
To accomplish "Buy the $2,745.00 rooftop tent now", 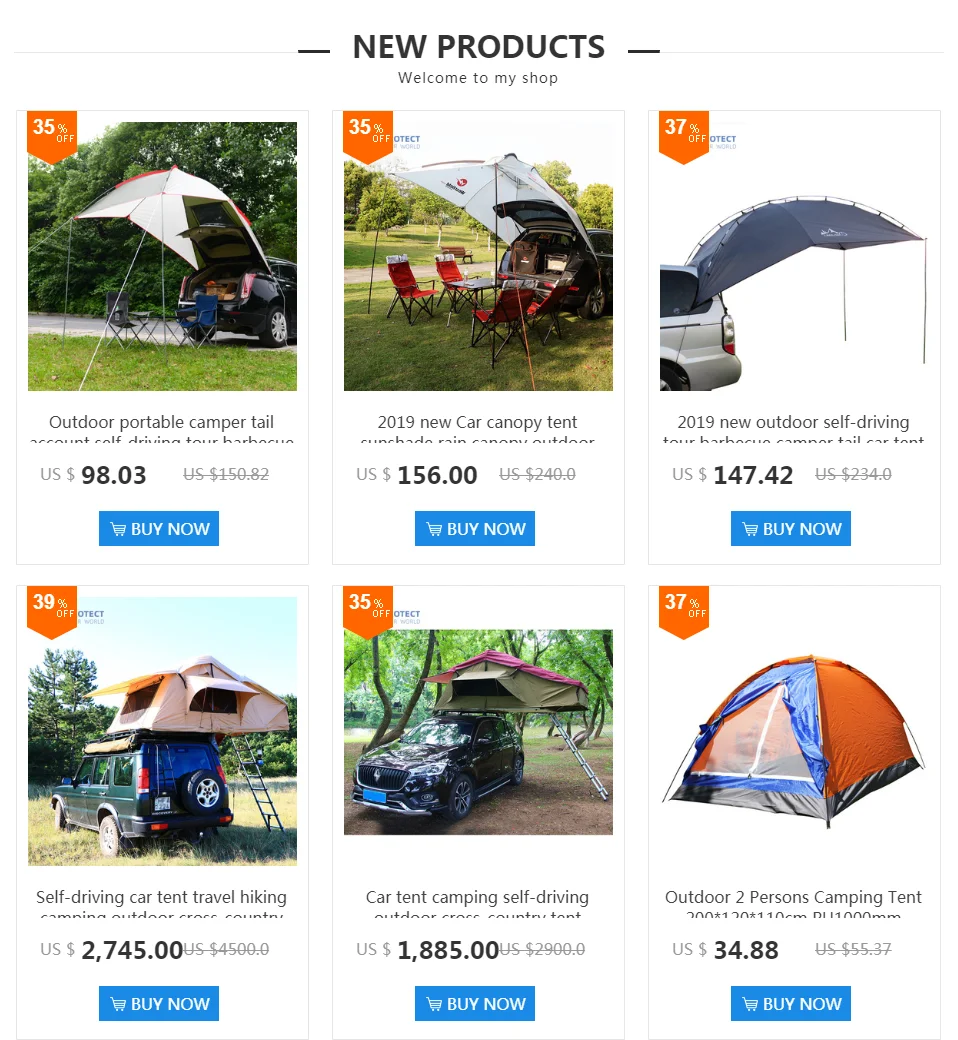I will (159, 1004).
